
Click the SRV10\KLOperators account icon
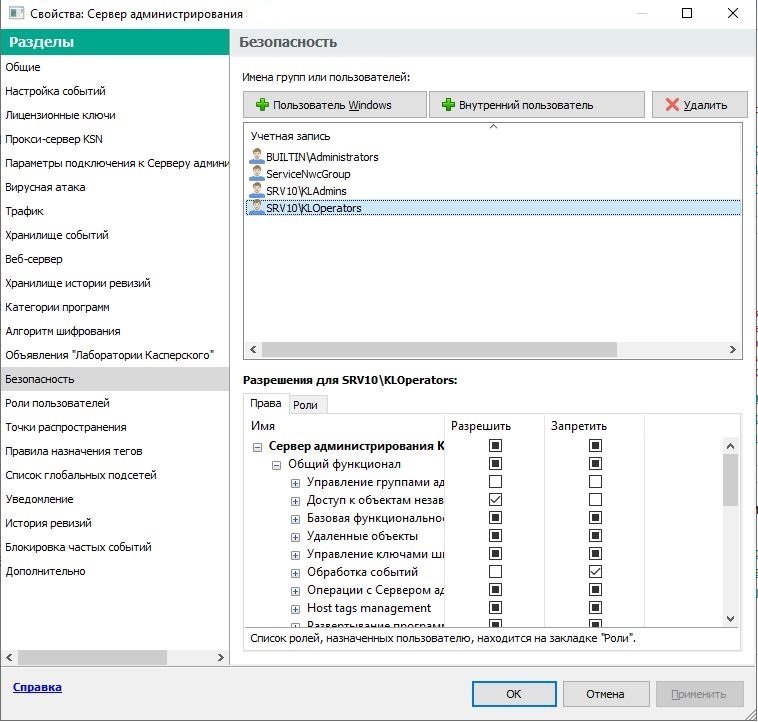point(257,208)
